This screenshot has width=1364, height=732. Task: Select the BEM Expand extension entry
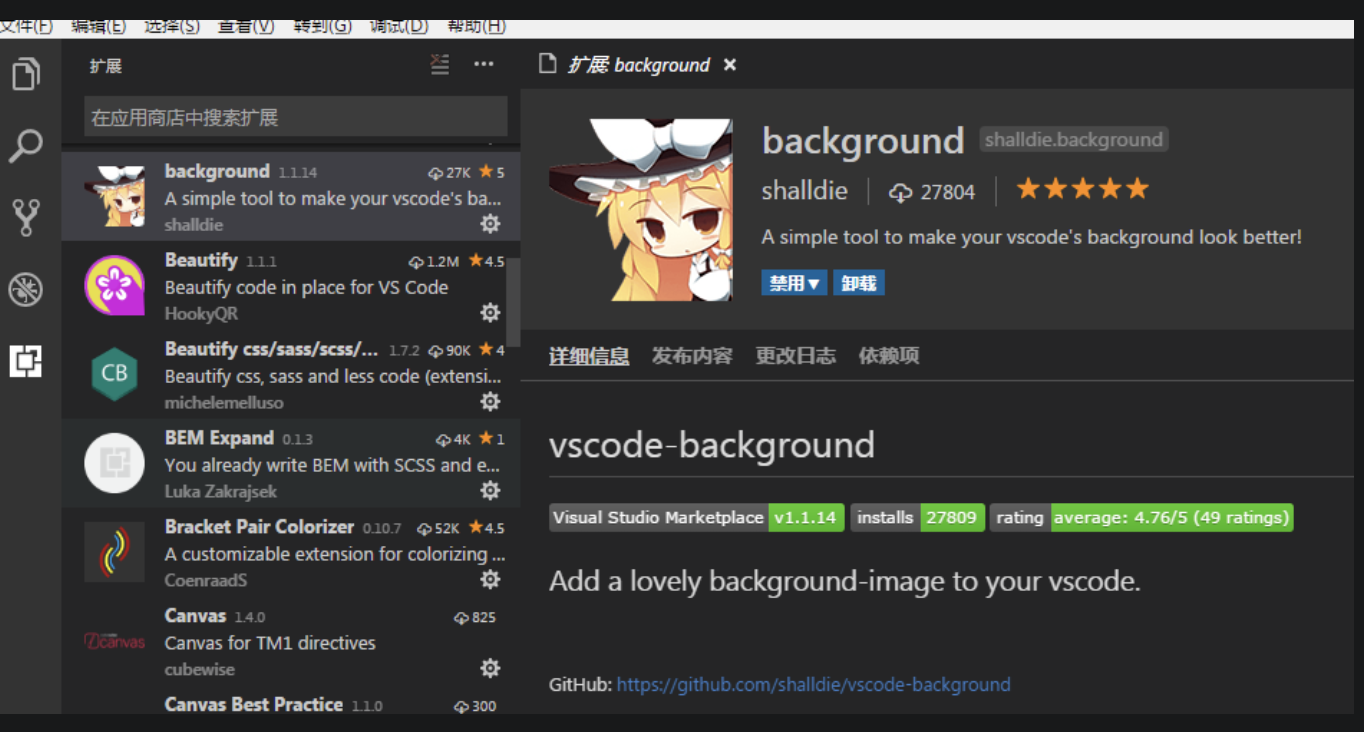[x=291, y=463]
